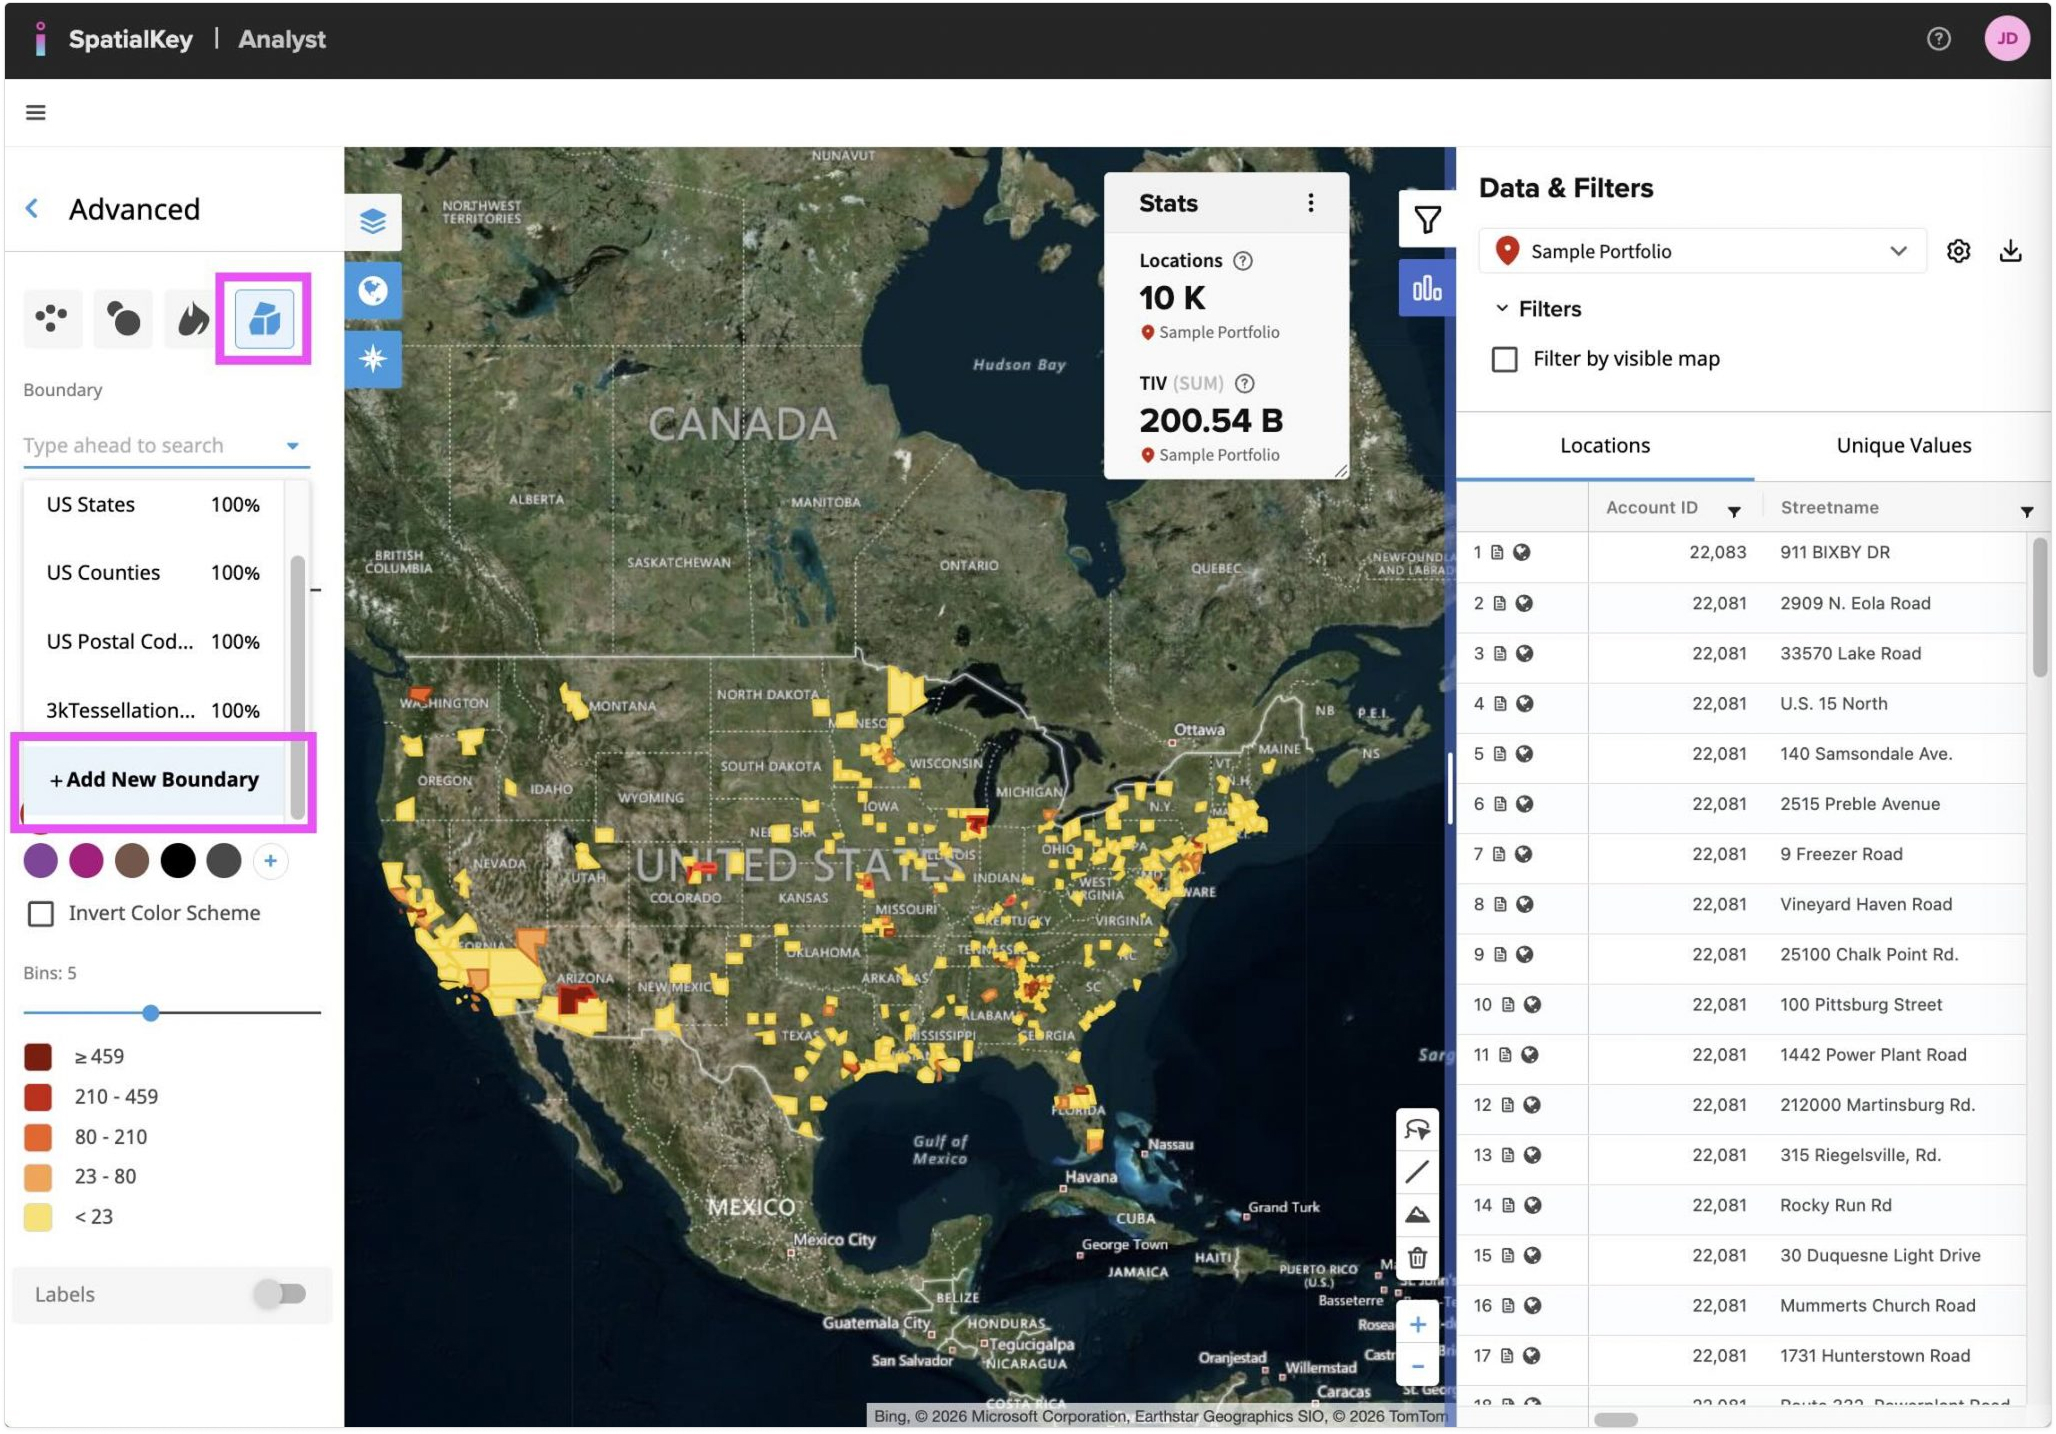Click Add New Boundary button
Image resolution: width=2056 pixels, height=1434 pixels.
pos(155,780)
